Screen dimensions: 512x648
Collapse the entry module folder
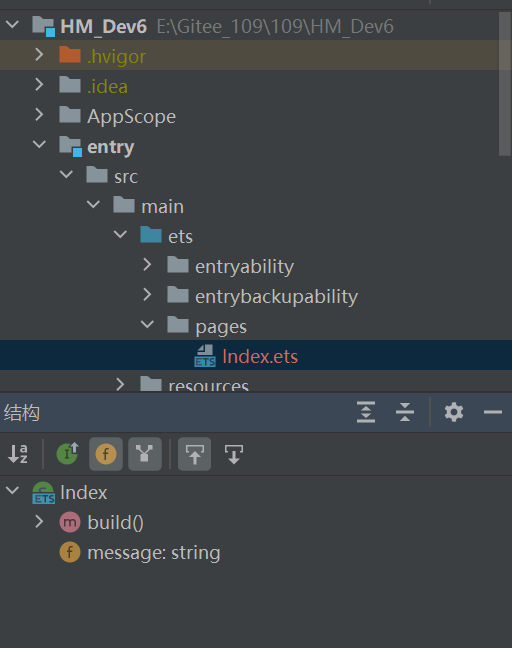39,145
